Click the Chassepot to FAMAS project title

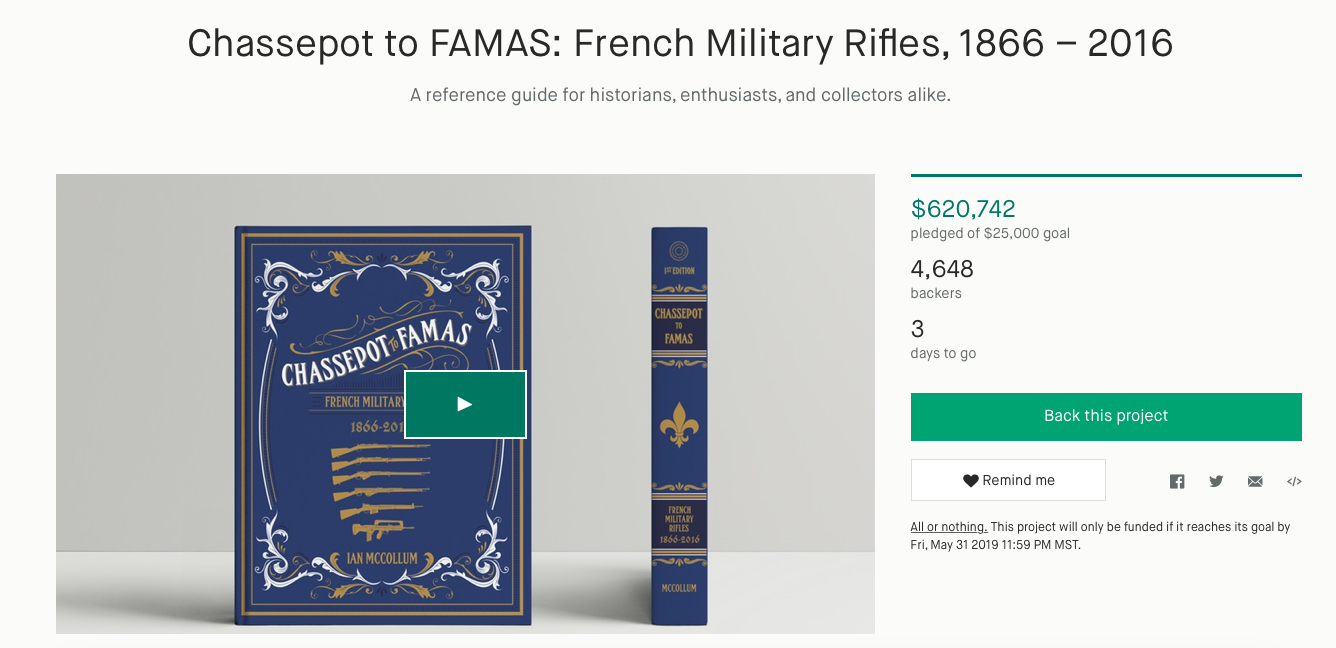tap(680, 43)
